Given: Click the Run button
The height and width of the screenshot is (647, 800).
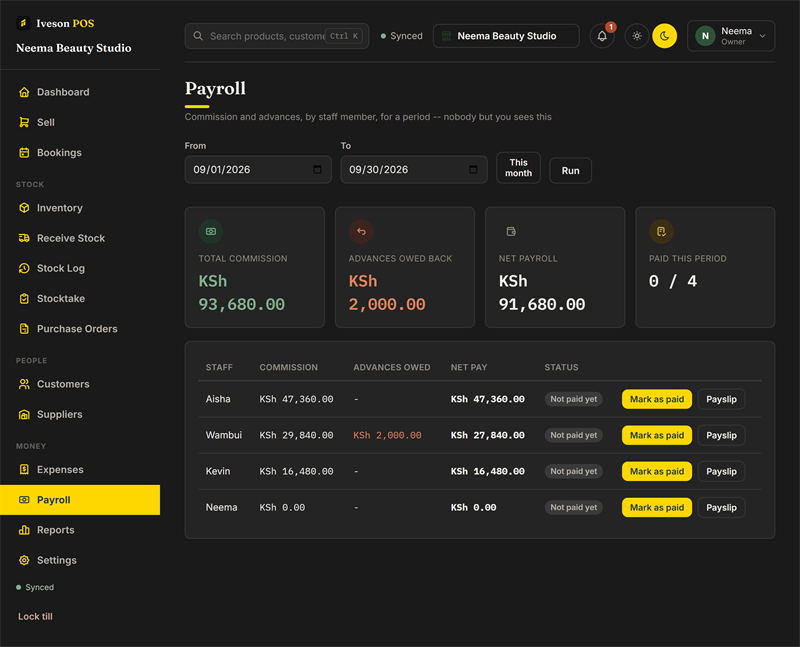Looking at the screenshot, I should pyautogui.click(x=570, y=170).
